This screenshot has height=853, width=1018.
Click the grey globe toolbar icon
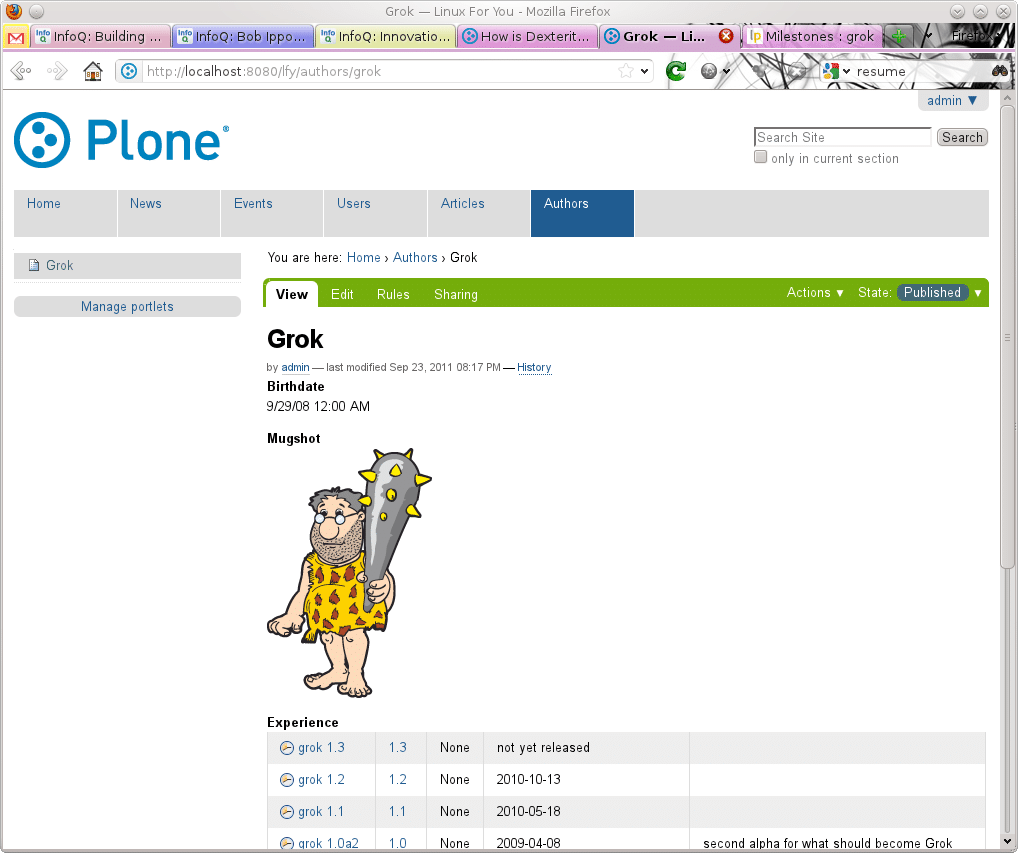(709, 71)
